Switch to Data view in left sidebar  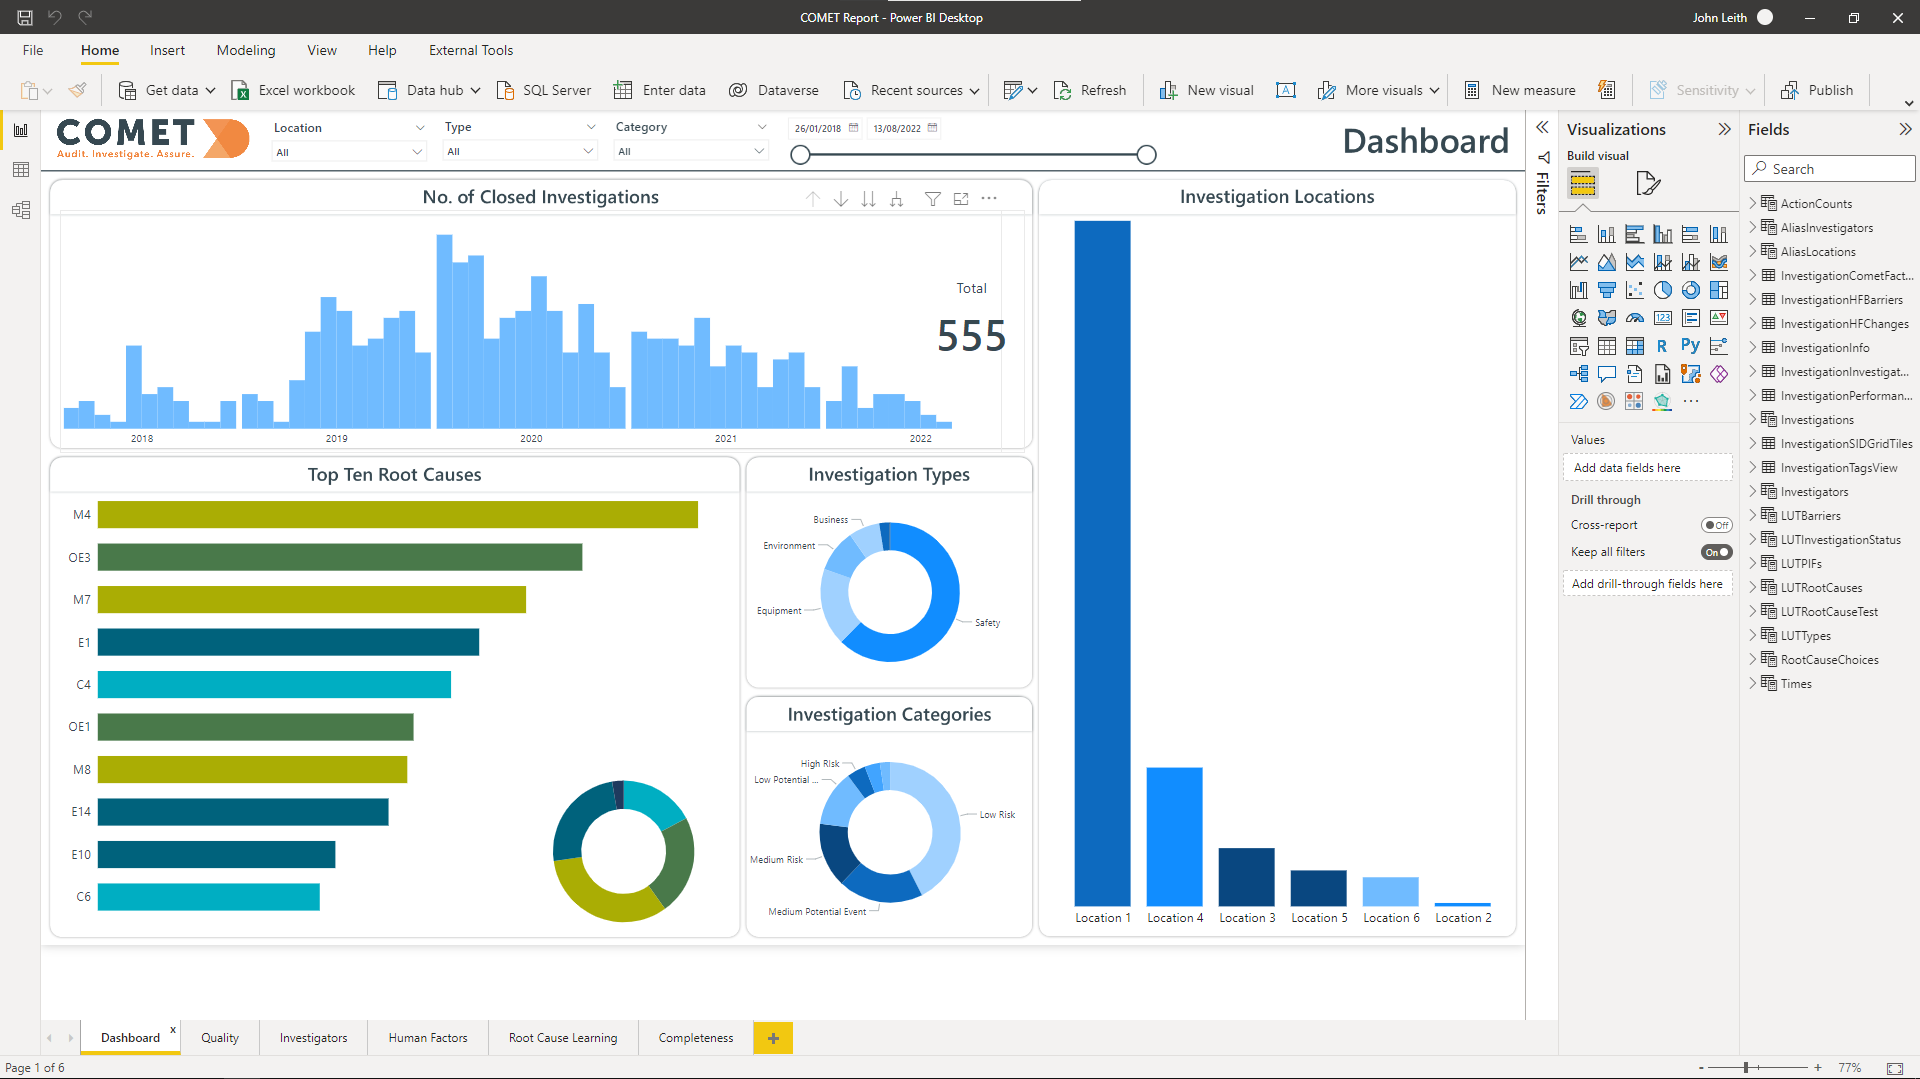pyautogui.click(x=21, y=170)
